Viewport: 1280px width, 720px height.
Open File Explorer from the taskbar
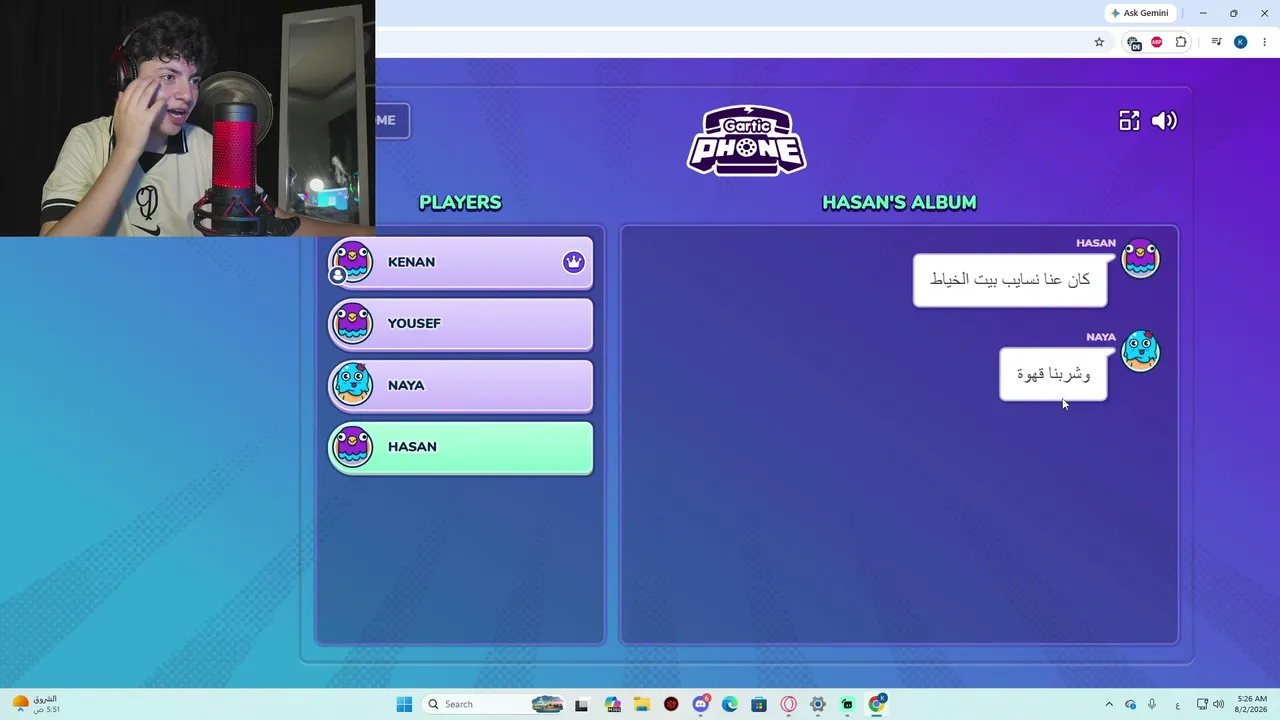[x=642, y=704]
